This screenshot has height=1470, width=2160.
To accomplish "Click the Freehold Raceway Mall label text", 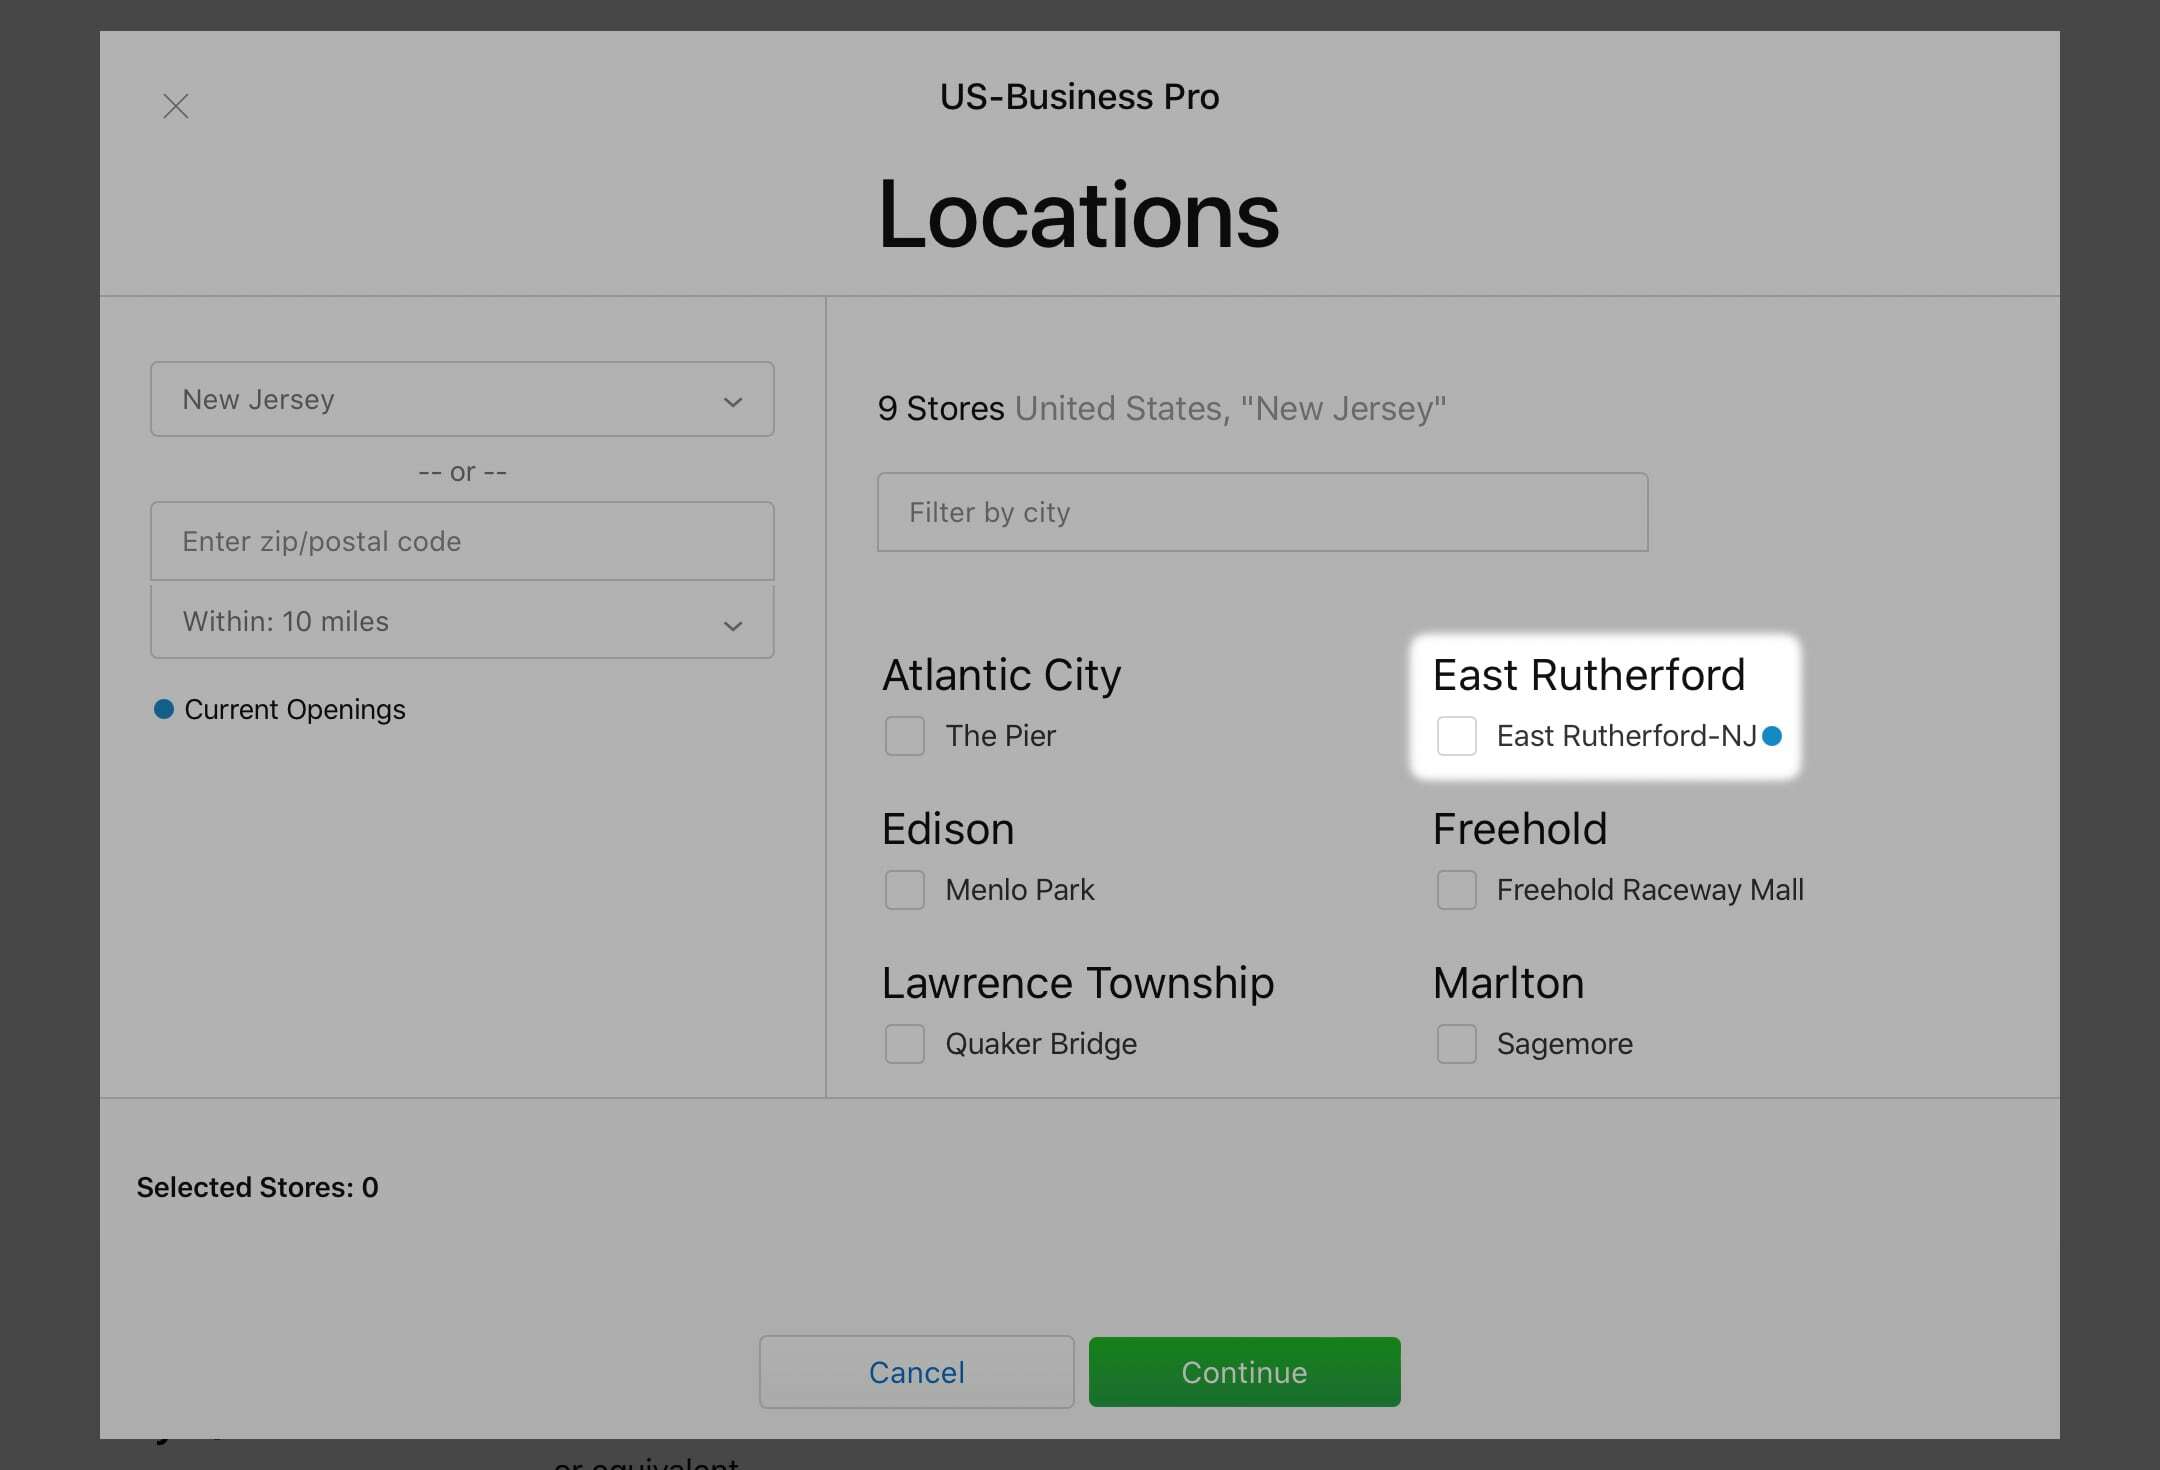I will pos(1650,890).
